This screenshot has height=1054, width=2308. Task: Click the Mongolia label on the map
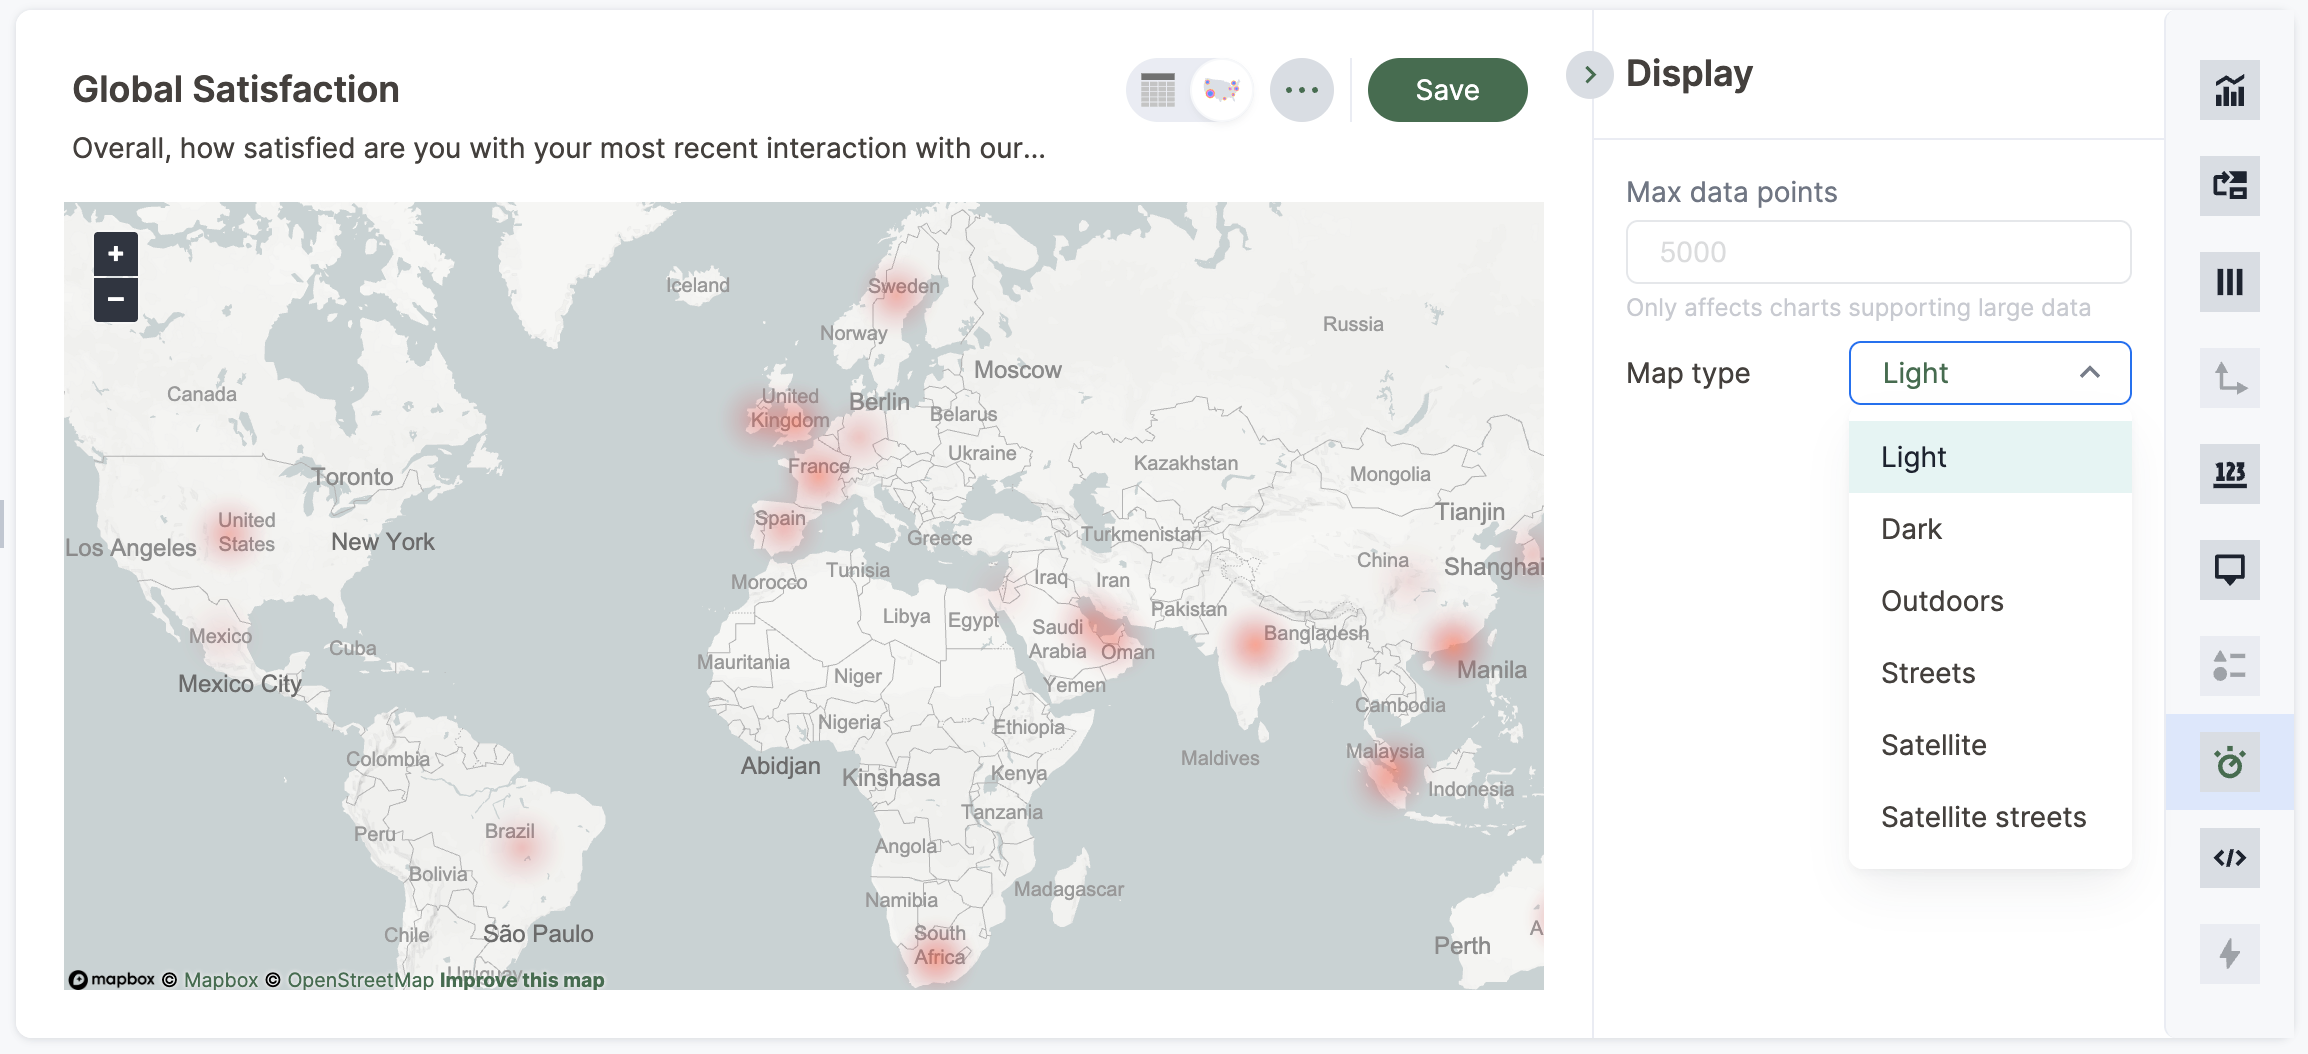coord(1390,474)
